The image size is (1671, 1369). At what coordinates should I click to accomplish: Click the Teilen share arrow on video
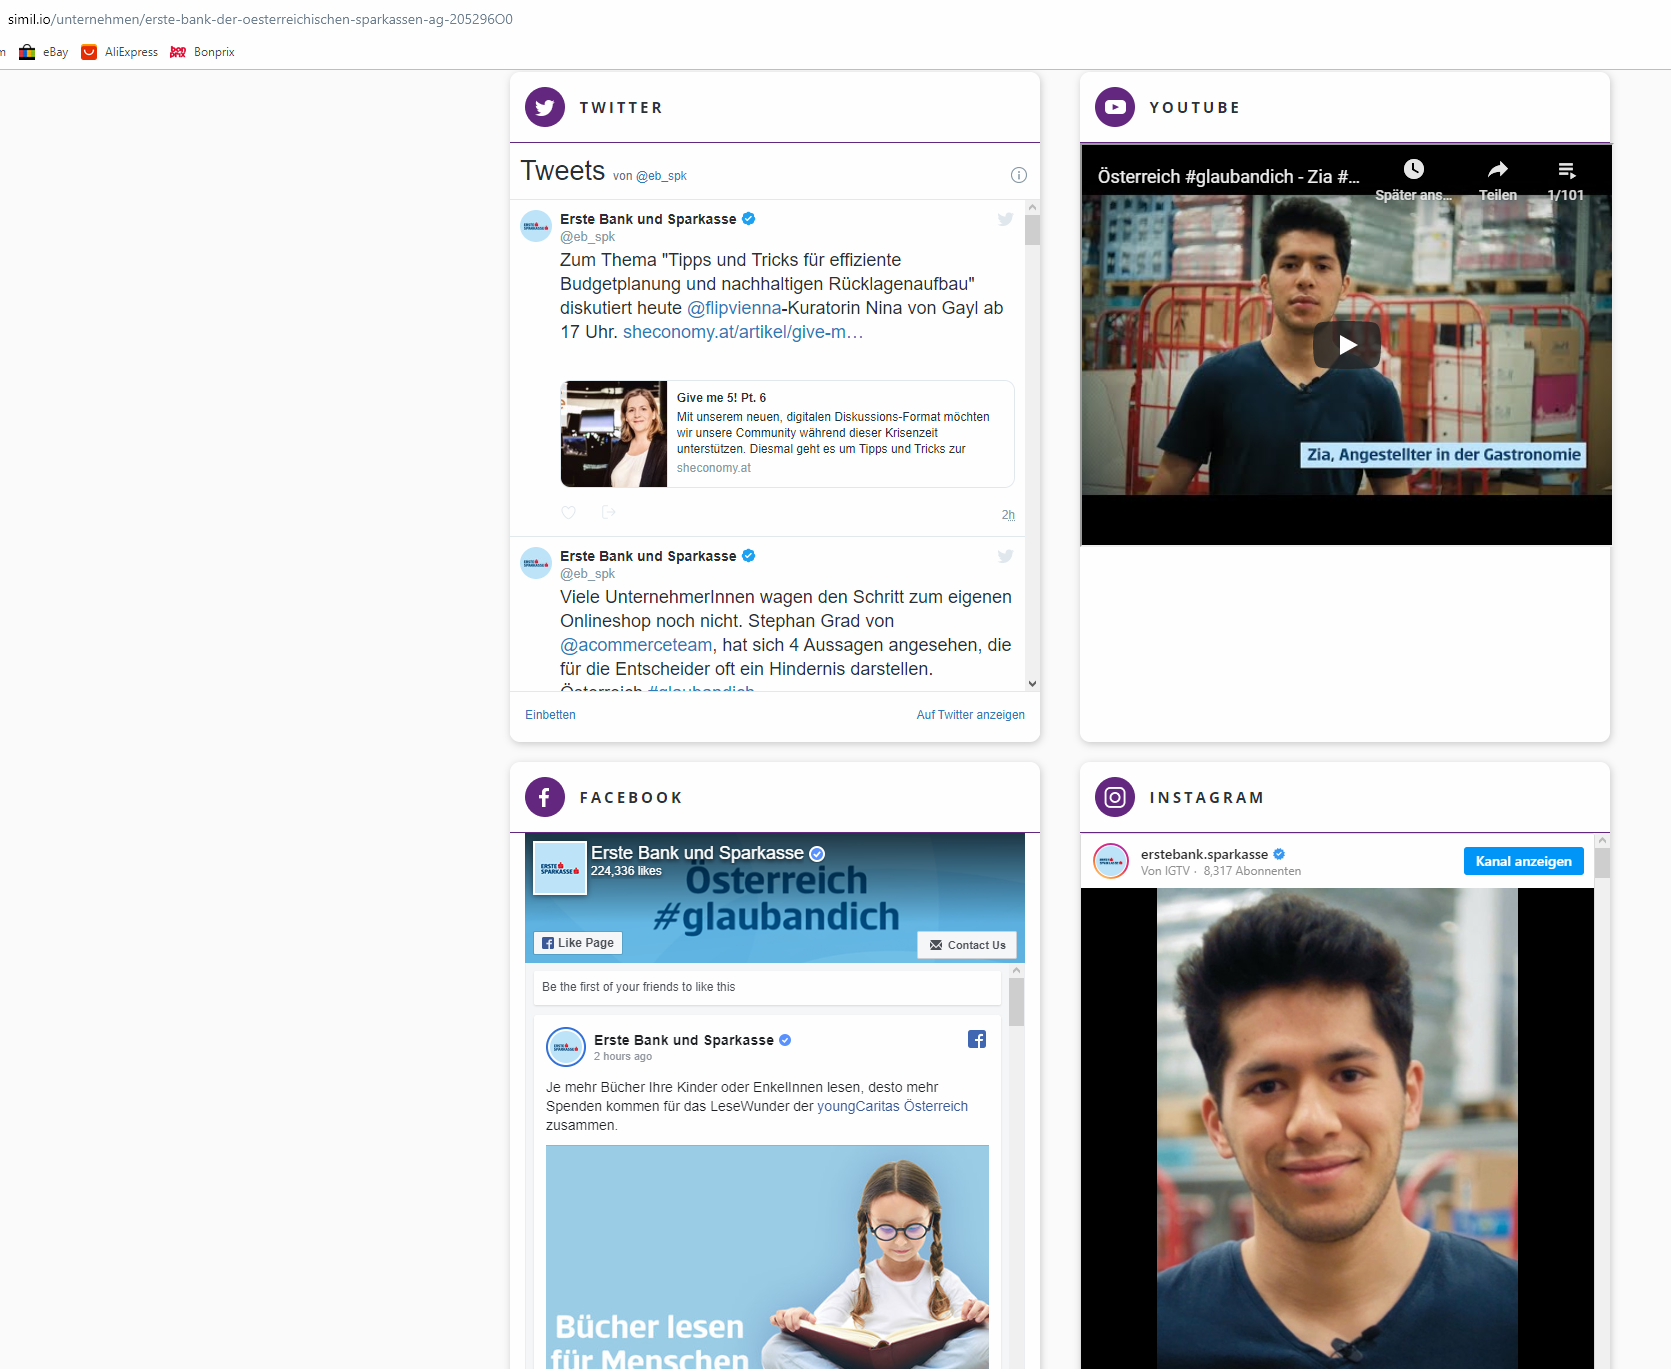click(x=1497, y=169)
